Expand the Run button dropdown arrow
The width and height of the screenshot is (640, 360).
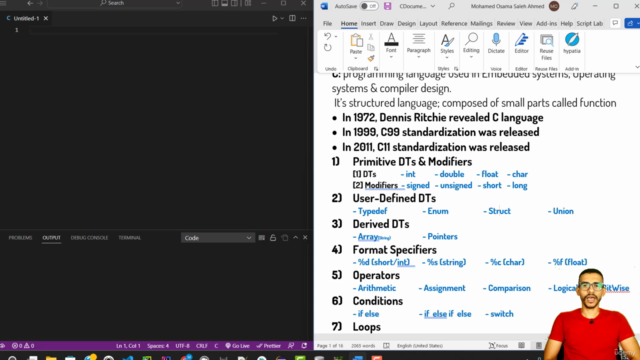[282, 18]
